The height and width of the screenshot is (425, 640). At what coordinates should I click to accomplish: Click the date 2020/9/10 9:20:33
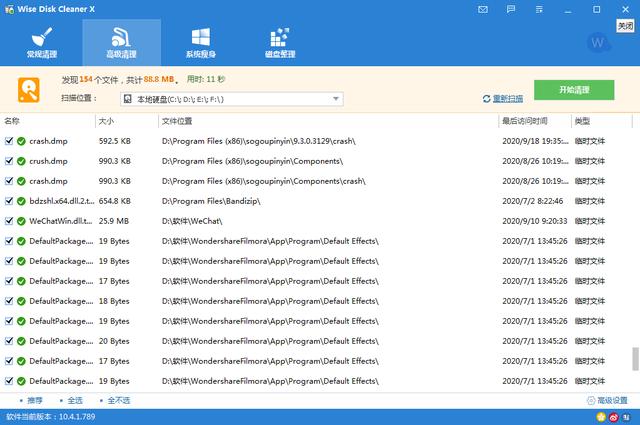click(535, 221)
